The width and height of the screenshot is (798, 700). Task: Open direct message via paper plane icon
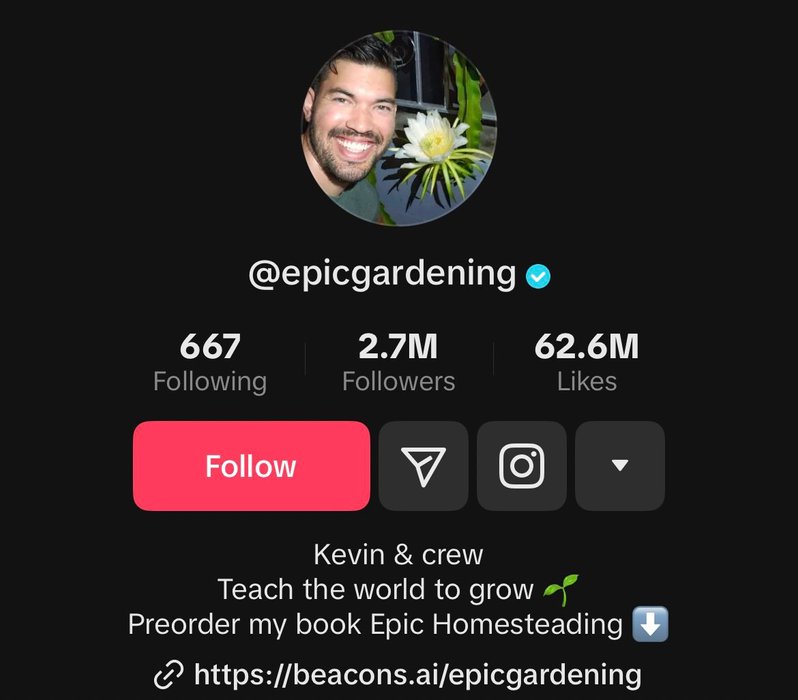423,466
